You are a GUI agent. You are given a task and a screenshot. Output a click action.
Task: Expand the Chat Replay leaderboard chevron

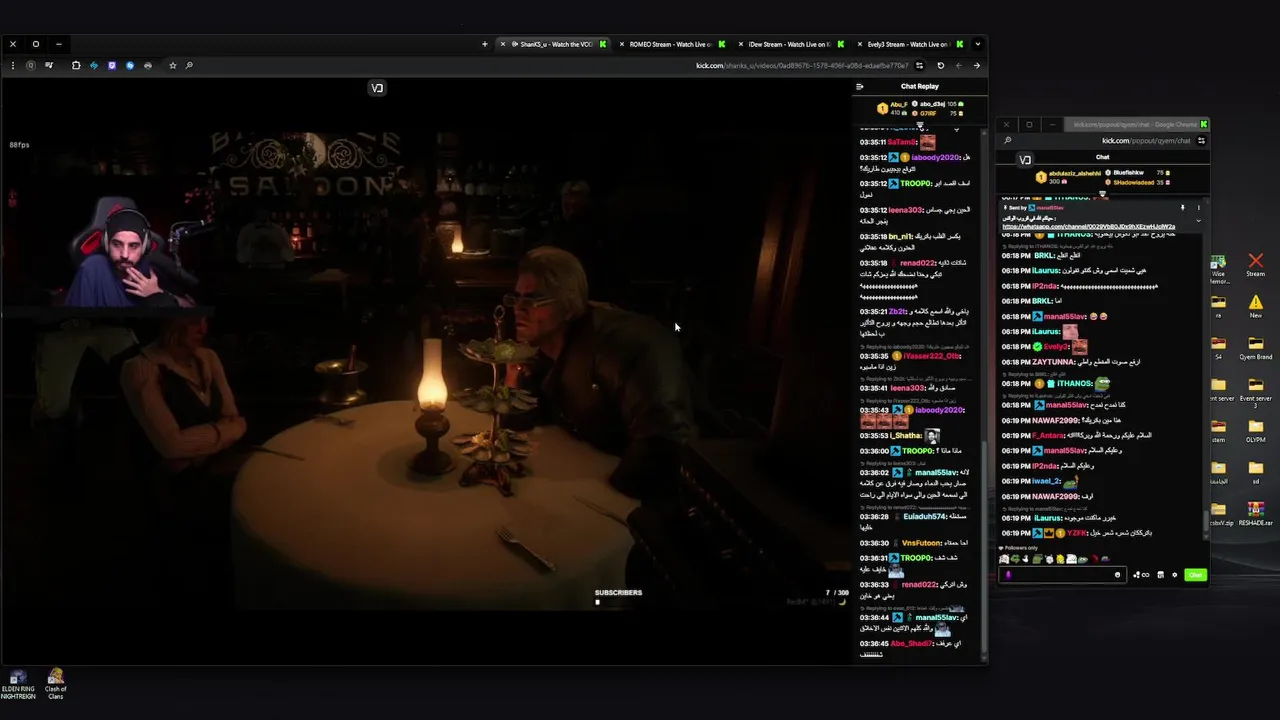(x=920, y=126)
